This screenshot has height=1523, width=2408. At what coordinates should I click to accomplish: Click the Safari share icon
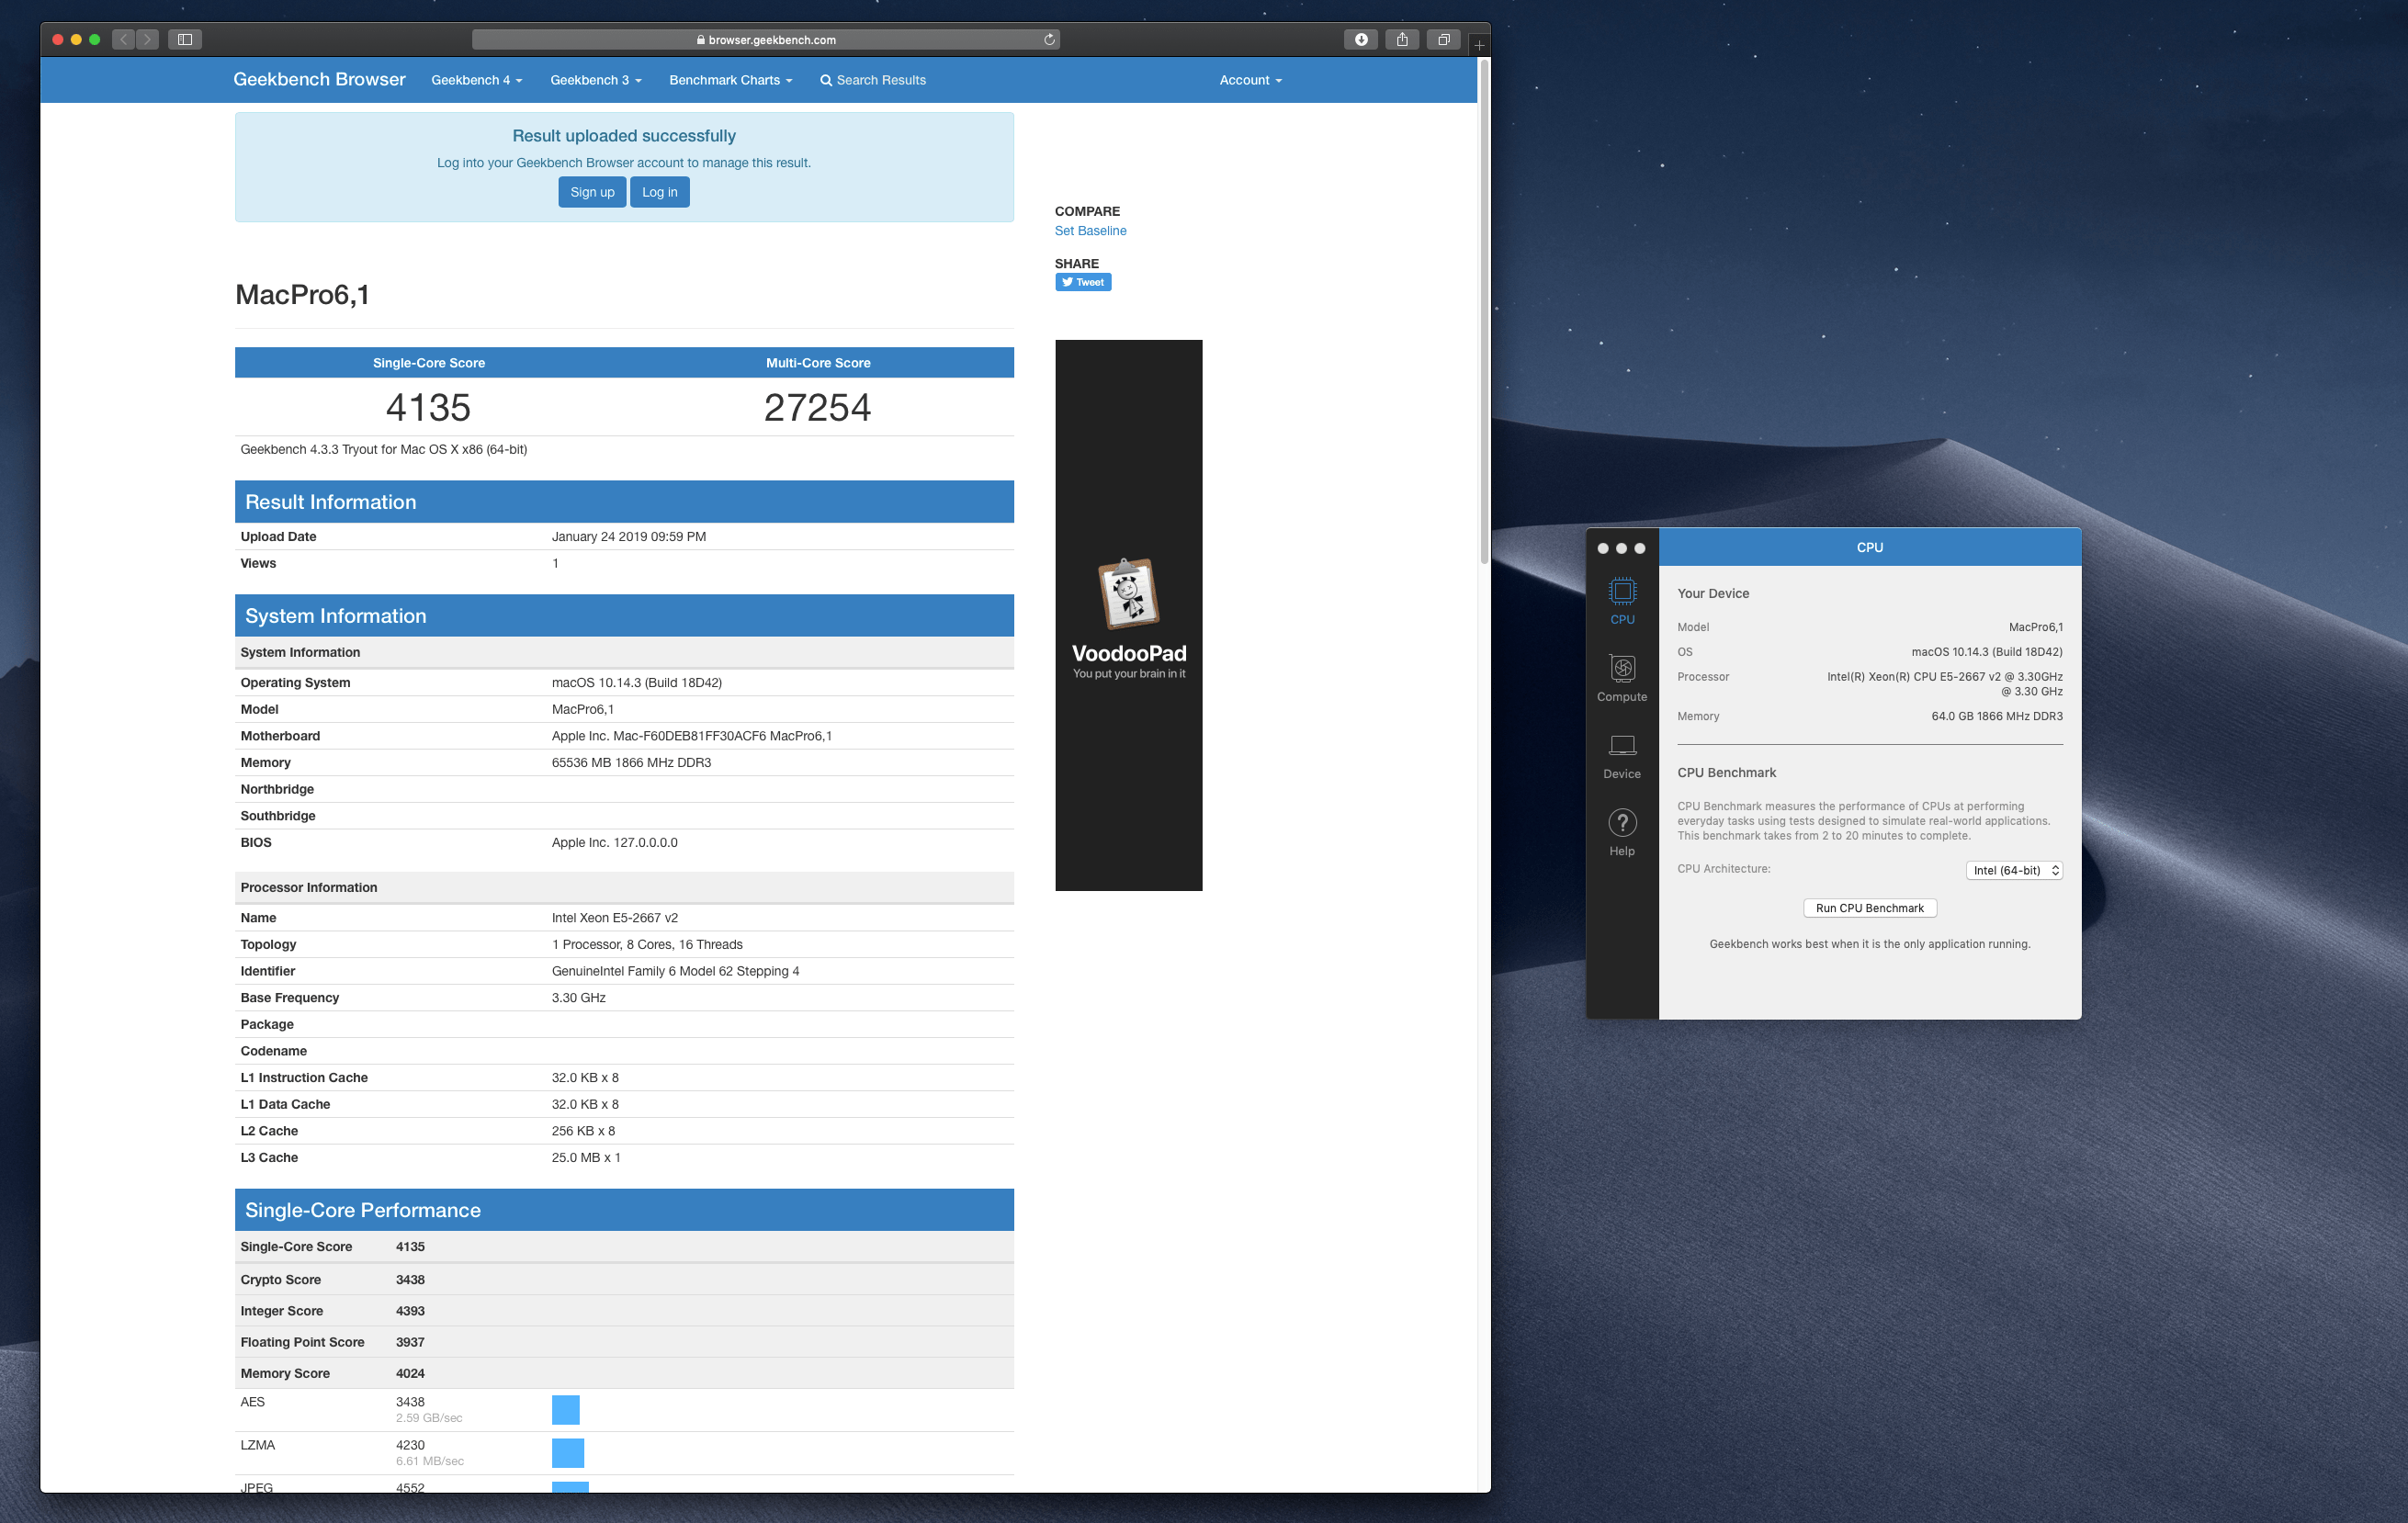point(1402,39)
